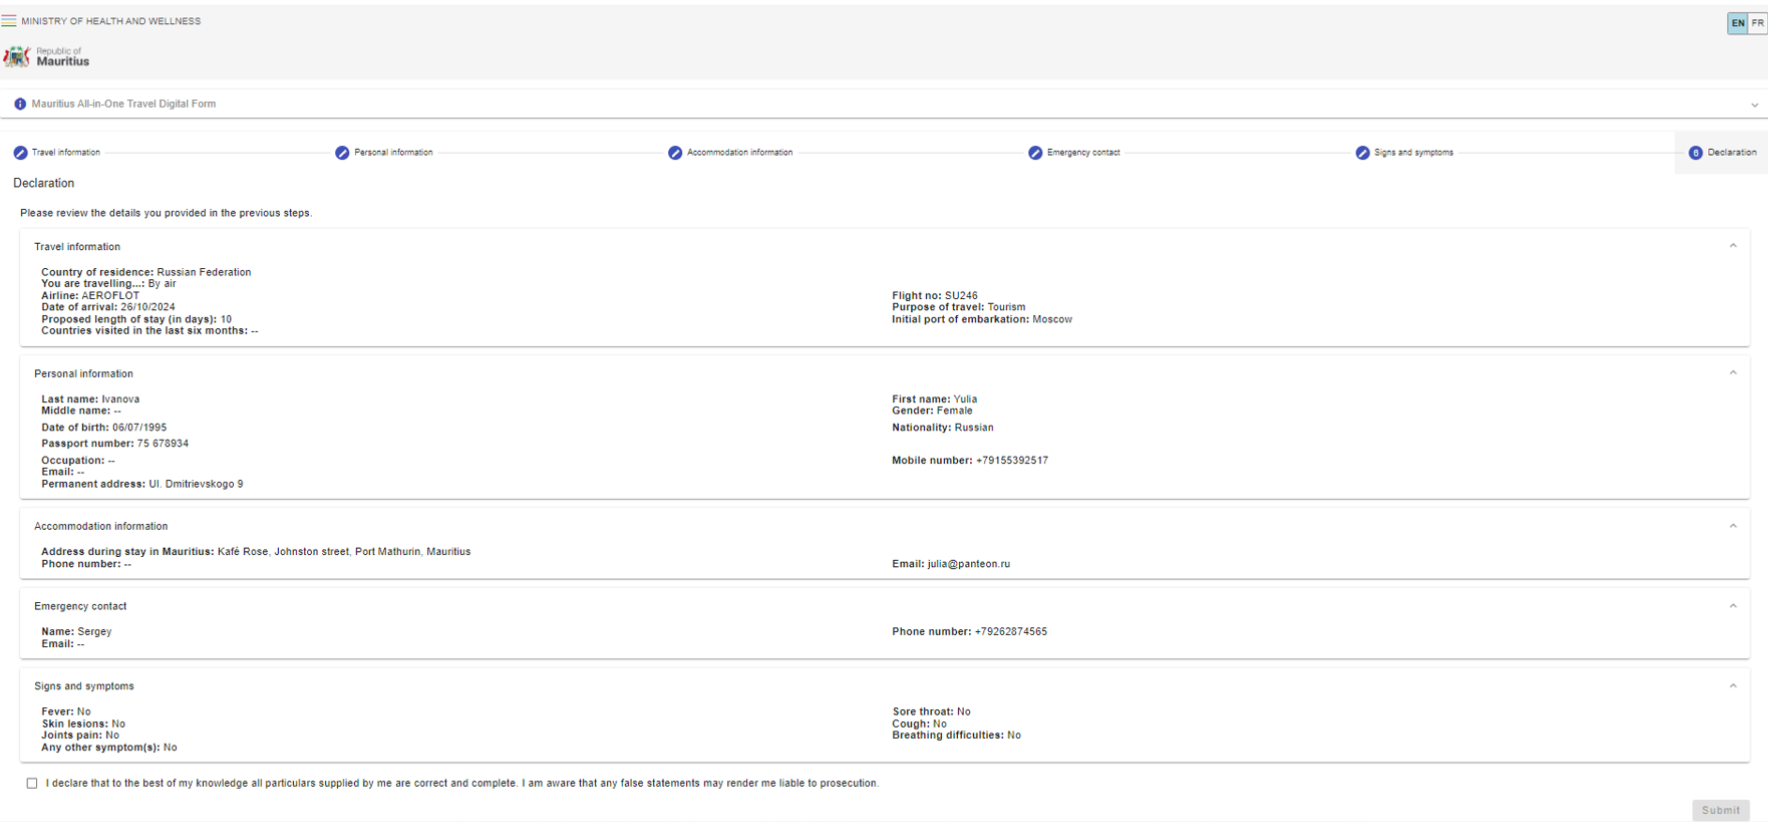Click the Signs and symptoms step pencil icon
Viewport: 1768px width, 822px height.
click(1362, 153)
